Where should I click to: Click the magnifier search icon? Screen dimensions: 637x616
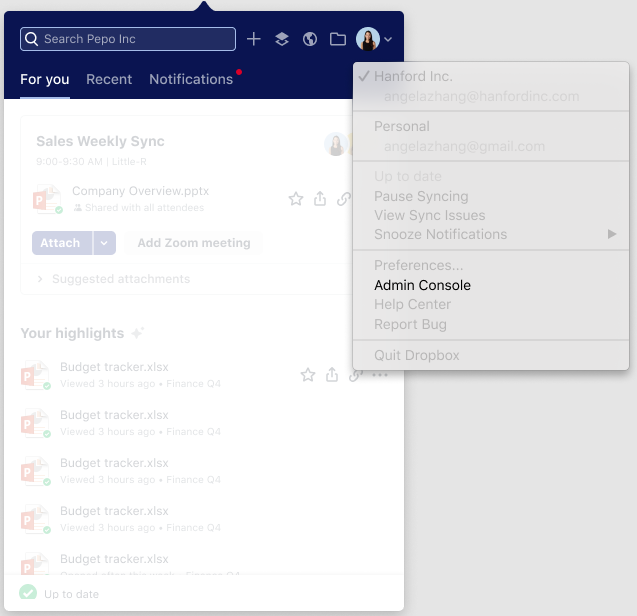click(31, 39)
